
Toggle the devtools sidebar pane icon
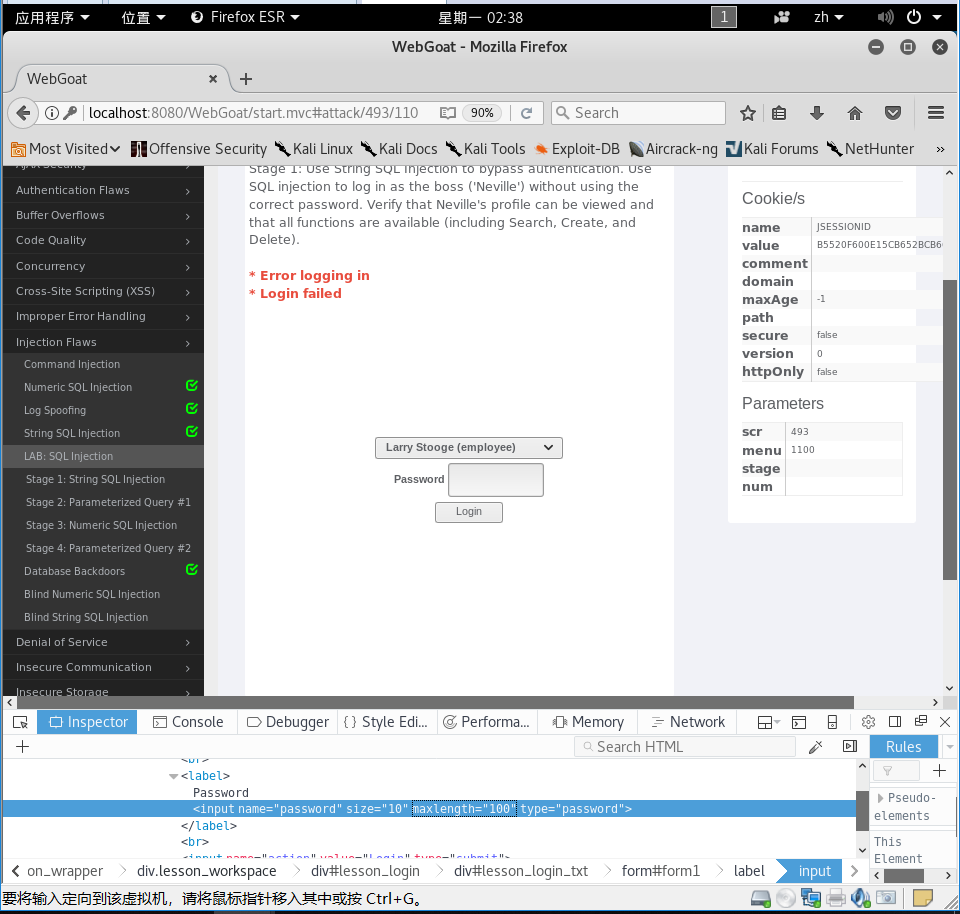(x=850, y=746)
